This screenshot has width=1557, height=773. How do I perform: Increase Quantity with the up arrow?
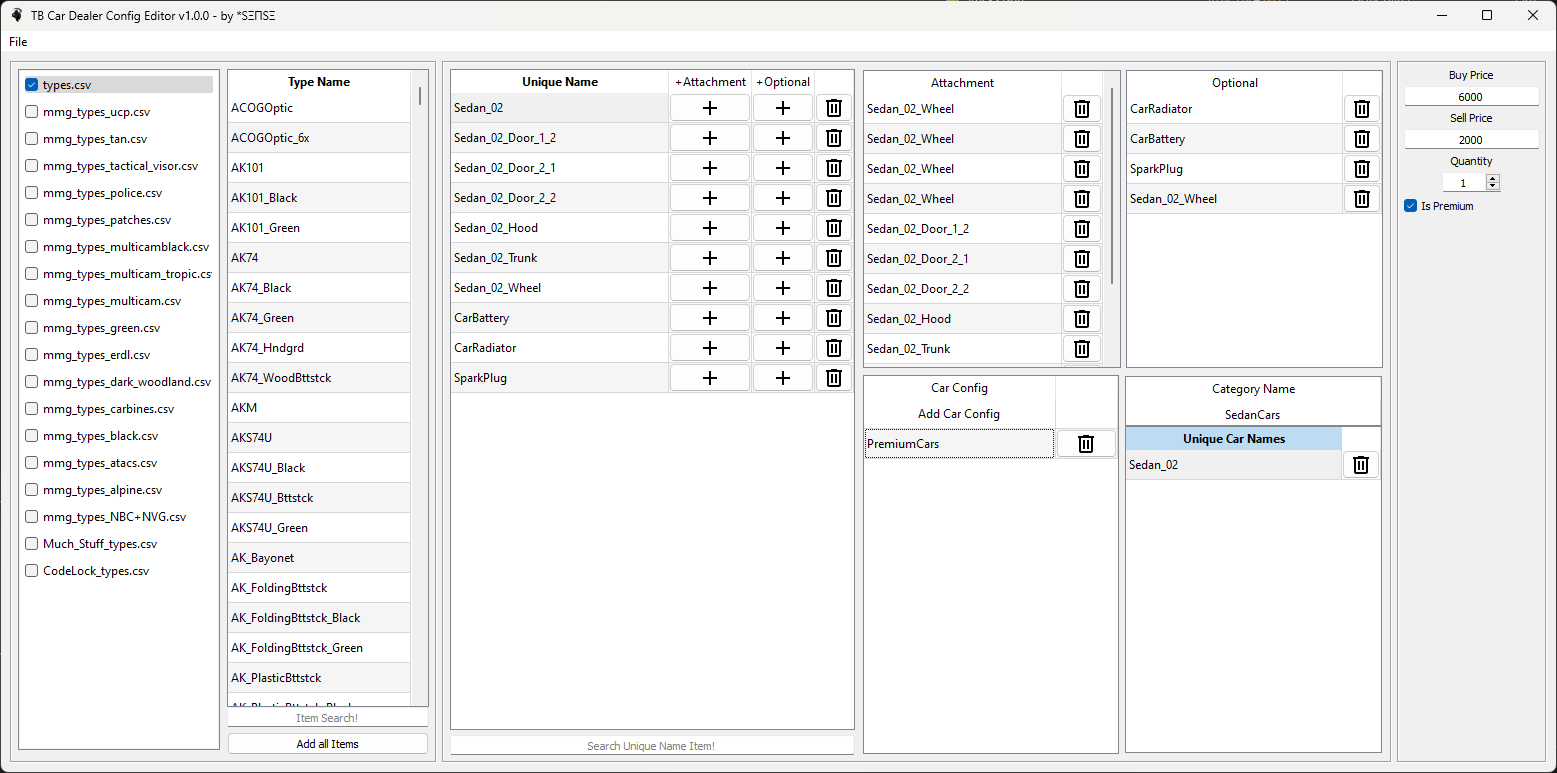[x=1493, y=179]
